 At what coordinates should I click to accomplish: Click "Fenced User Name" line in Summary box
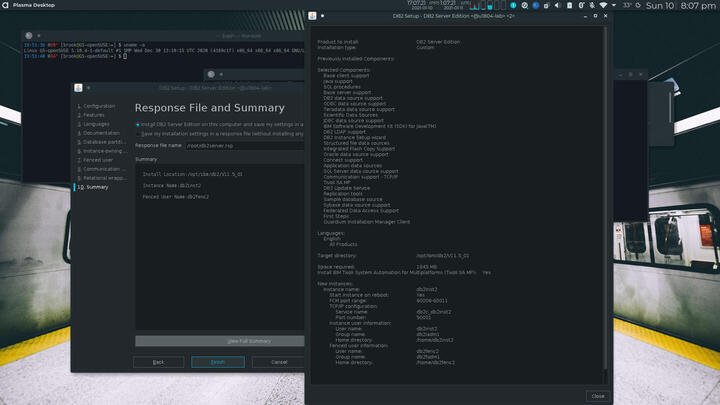point(175,197)
